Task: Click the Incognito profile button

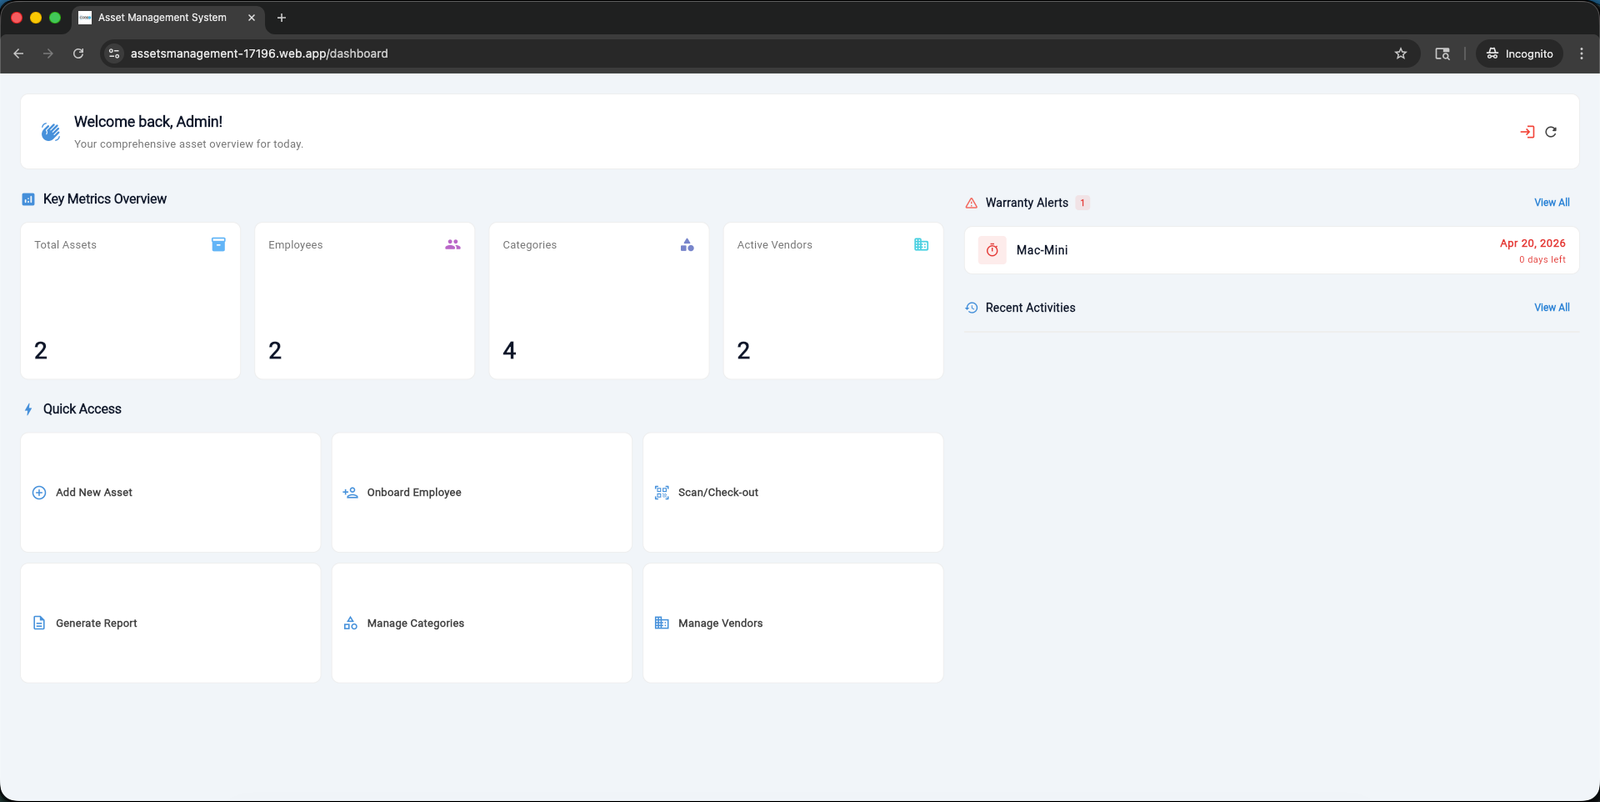Action: 1519,54
